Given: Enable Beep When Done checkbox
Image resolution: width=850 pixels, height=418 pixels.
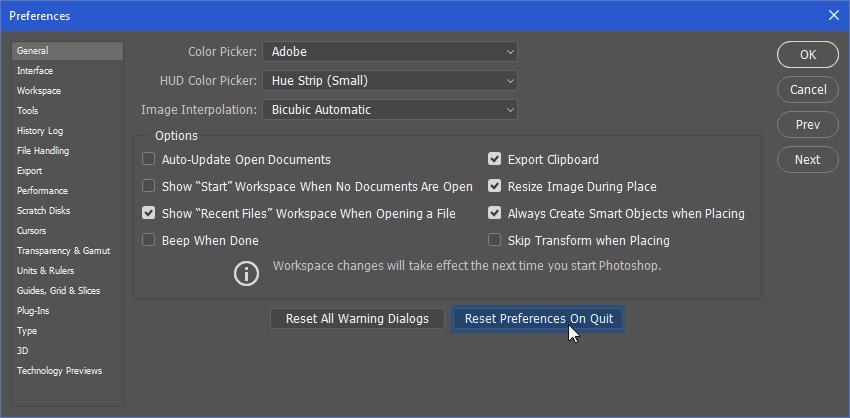Looking at the screenshot, I should pos(148,240).
